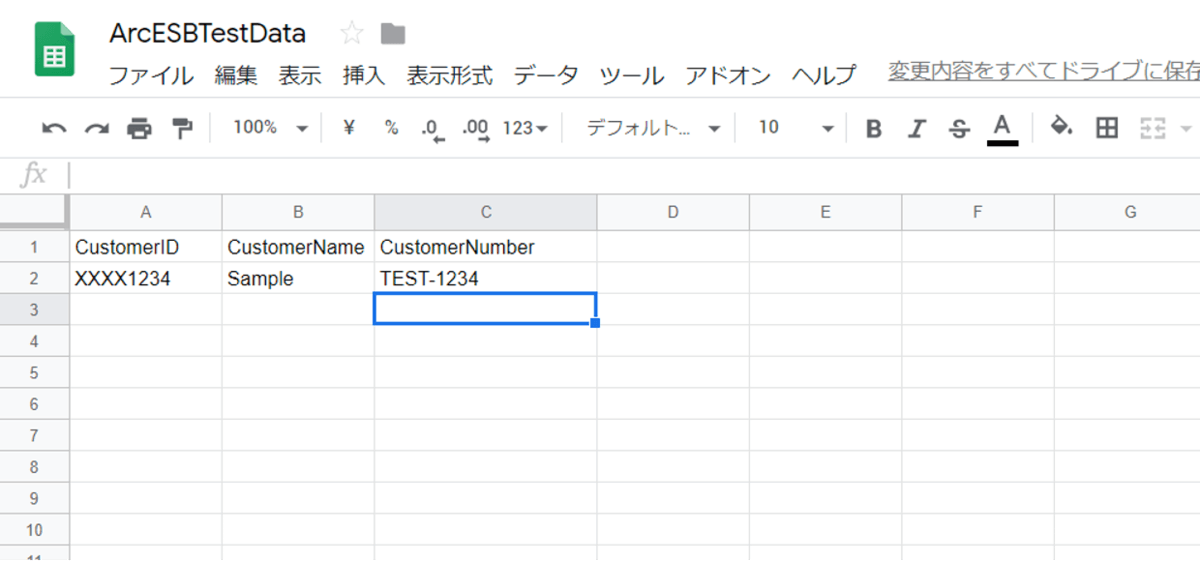Toggle bold formatting
The height and width of the screenshot is (561, 1200).
pyautogui.click(x=874, y=128)
